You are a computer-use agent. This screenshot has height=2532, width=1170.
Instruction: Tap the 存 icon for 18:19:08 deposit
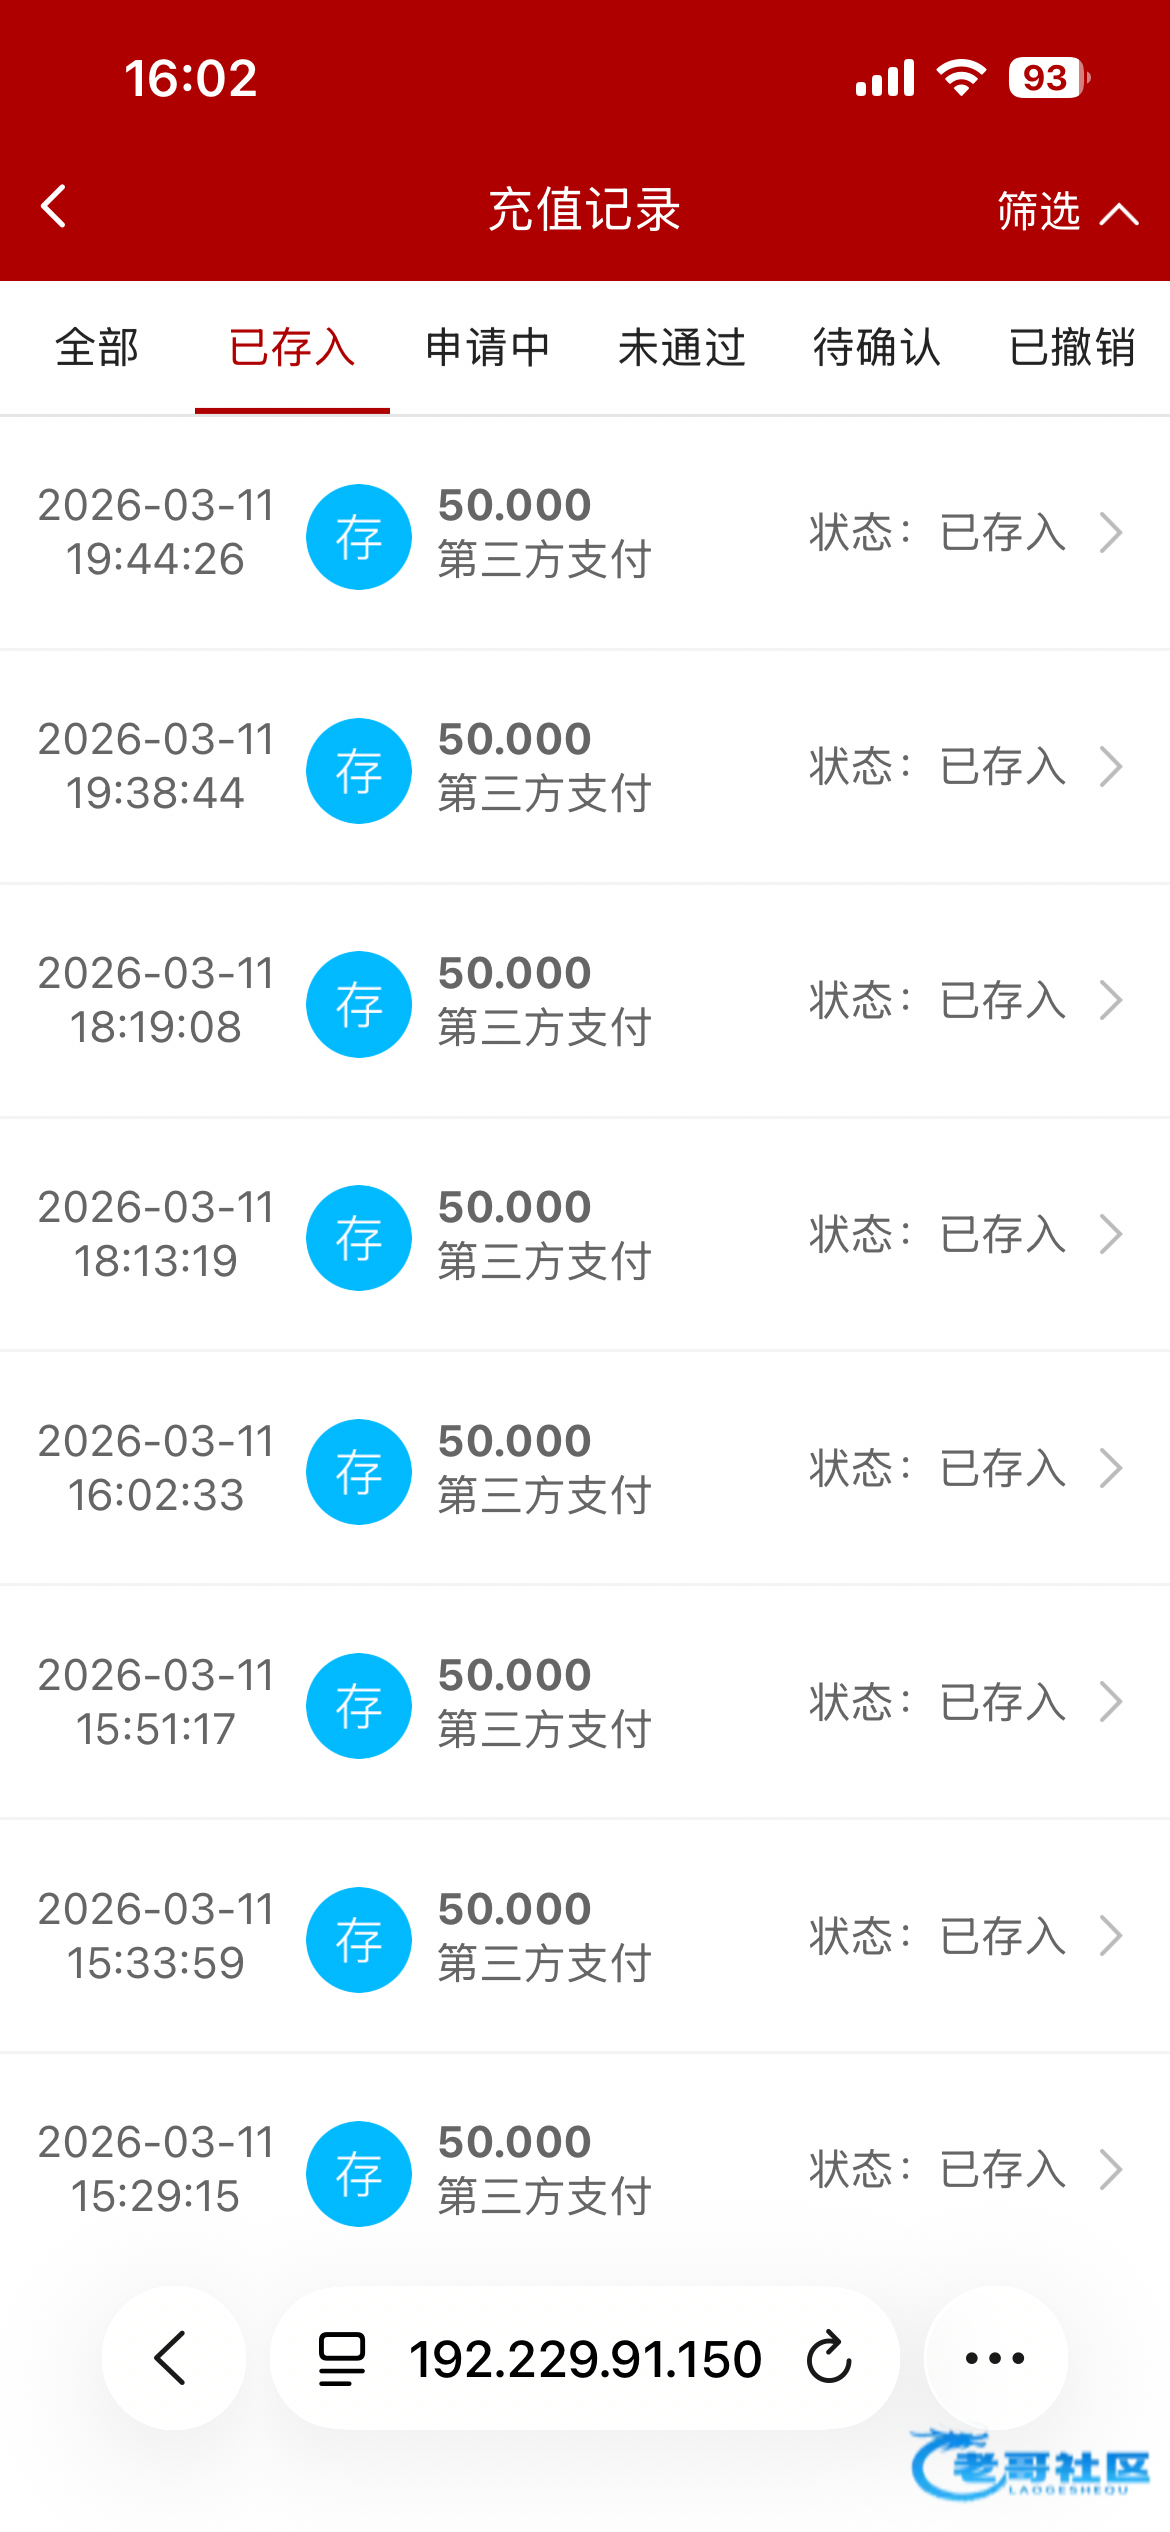point(358,1004)
